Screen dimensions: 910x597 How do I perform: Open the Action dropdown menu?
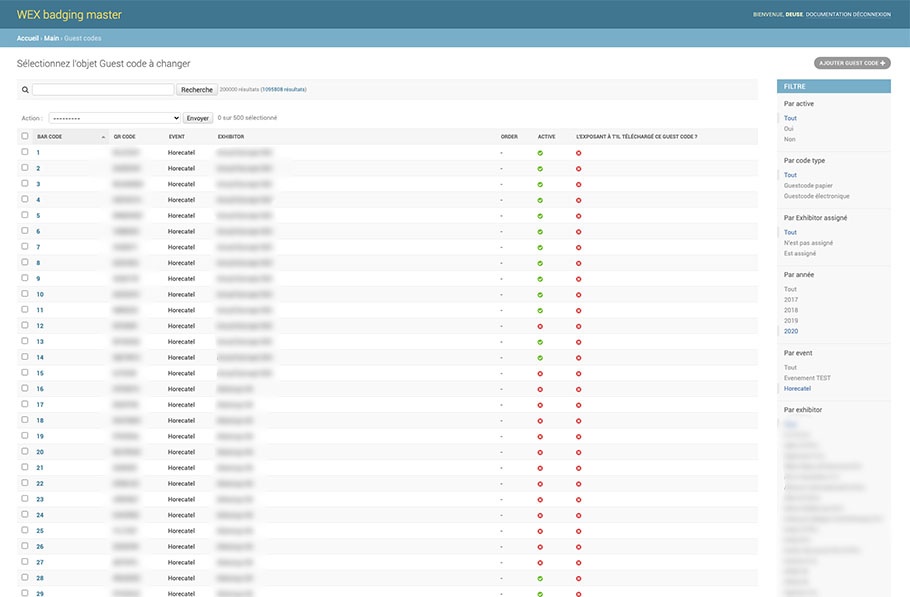[114, 118]
